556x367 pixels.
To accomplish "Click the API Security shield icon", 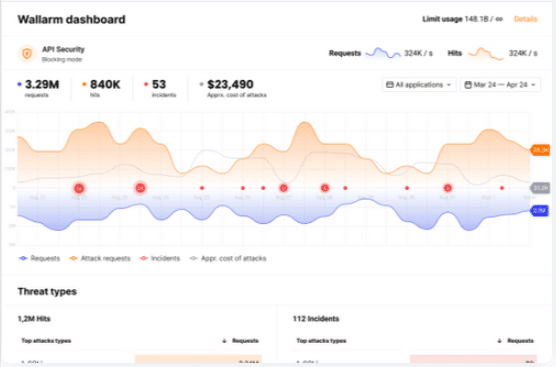I will [x=27, y=54].
